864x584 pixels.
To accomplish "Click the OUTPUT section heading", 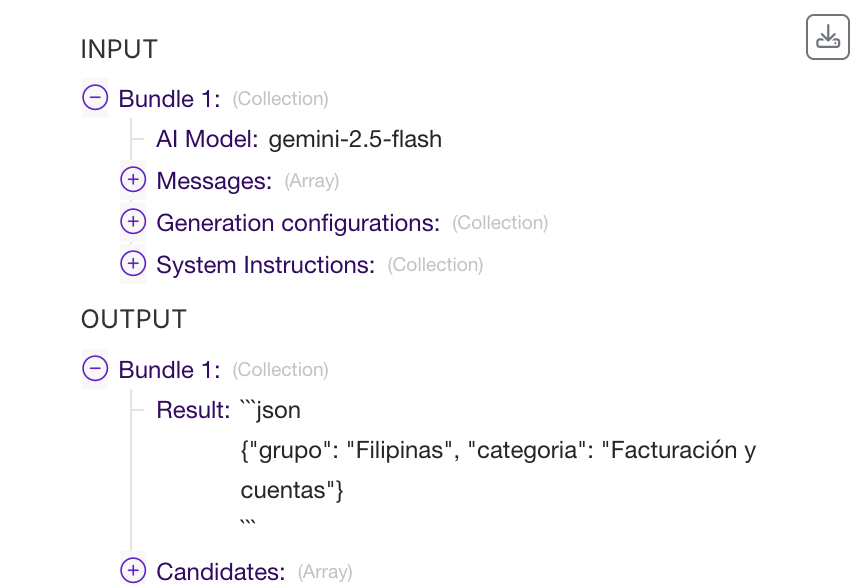I will [133, 319].
